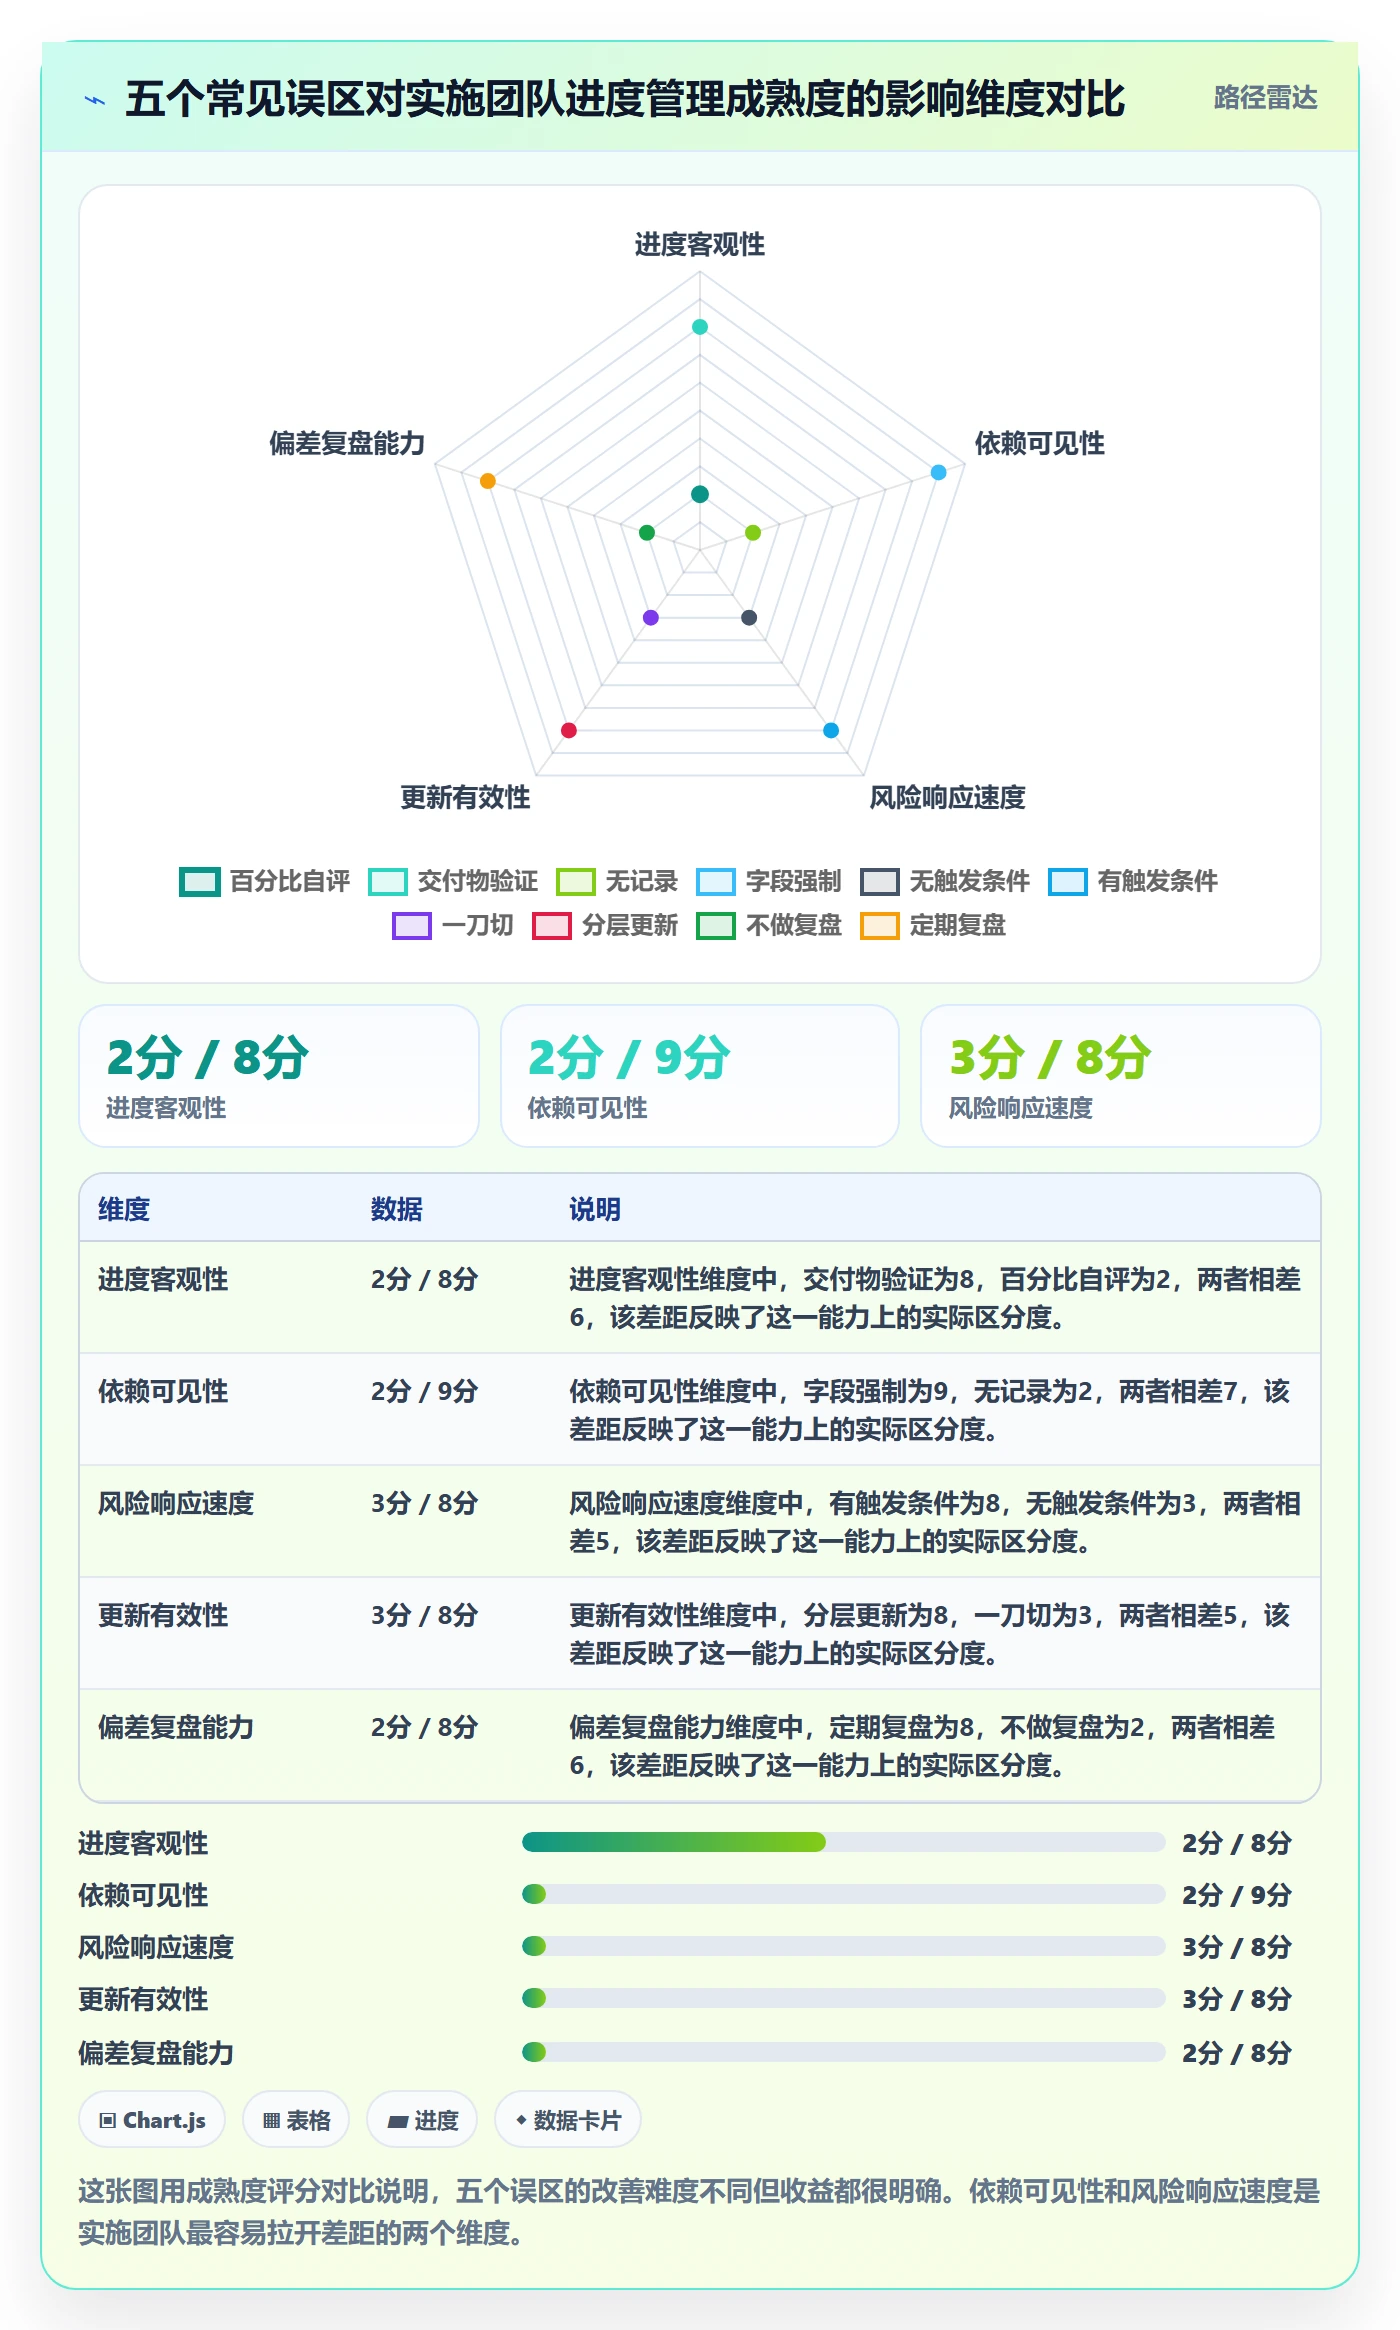The width and height of the screenshot is (1400, 2330).
Task: Click the 偏差复盘能力 progress bar
Action: [x=843, y=2052]
